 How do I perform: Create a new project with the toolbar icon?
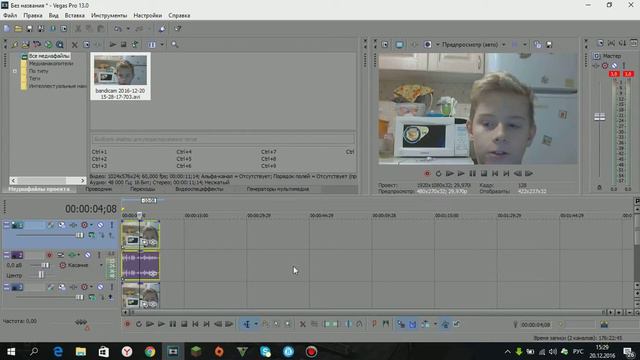pyautogui.click(x=7, y=29)
